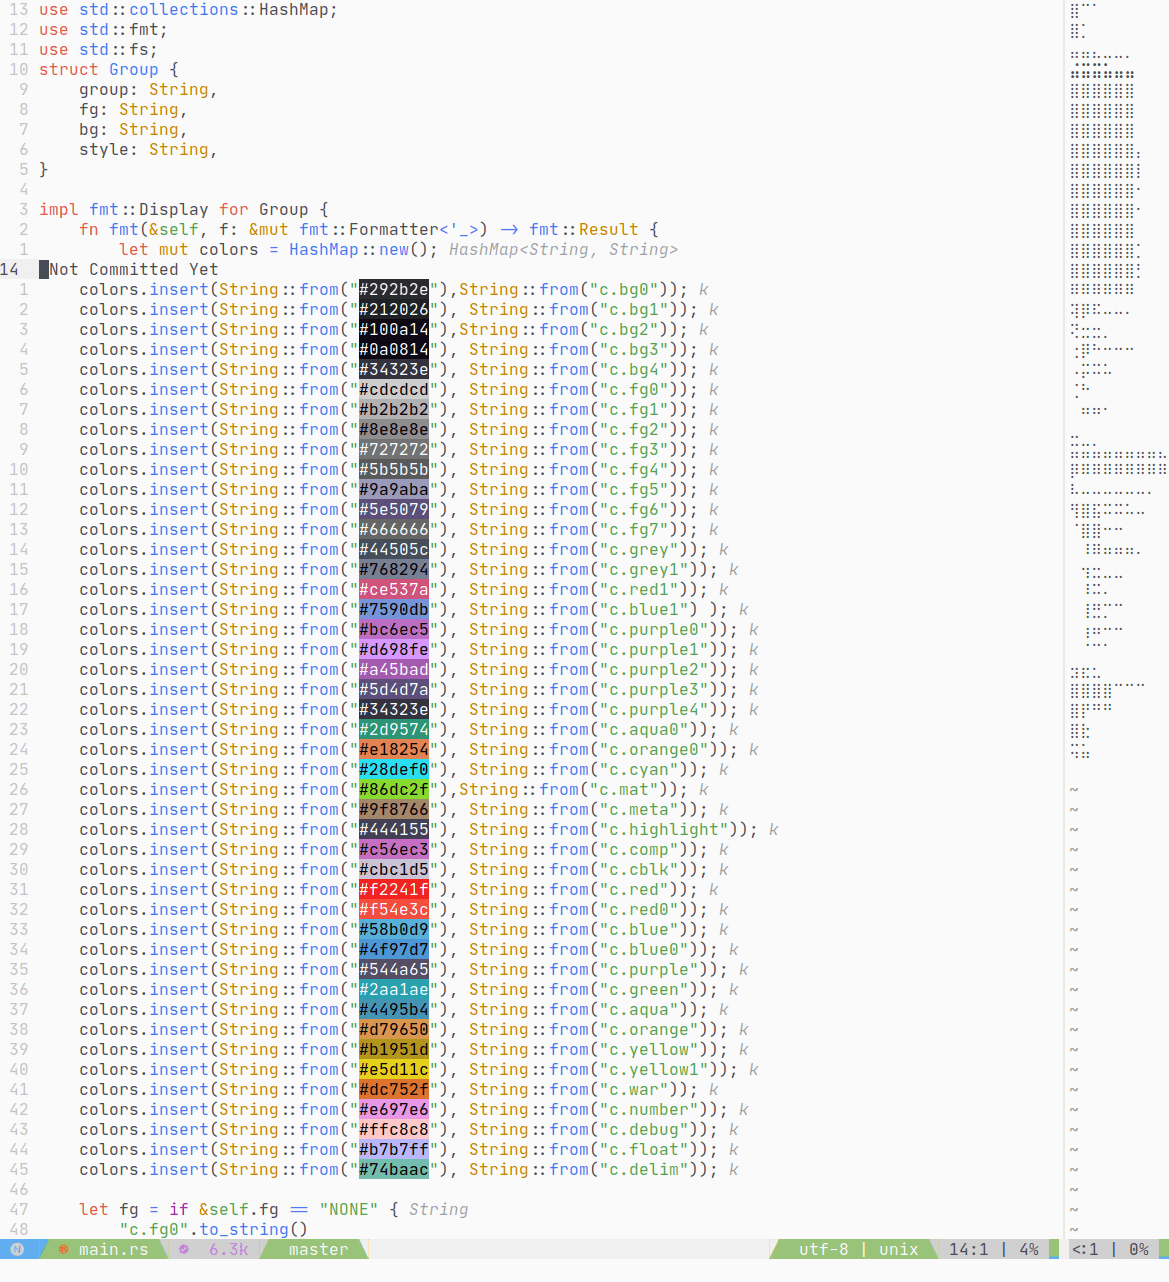Click the red #f2241f color swatch
The image size is (1169, 1282).
[x=394, y=889]
